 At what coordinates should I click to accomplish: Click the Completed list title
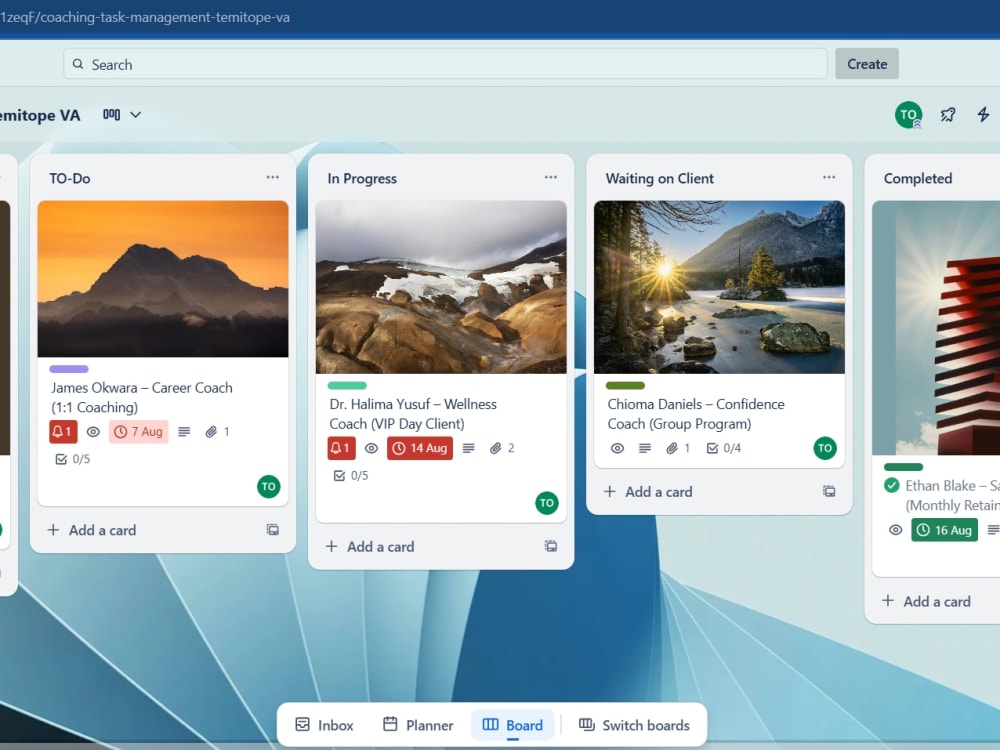tap(918, 179)
